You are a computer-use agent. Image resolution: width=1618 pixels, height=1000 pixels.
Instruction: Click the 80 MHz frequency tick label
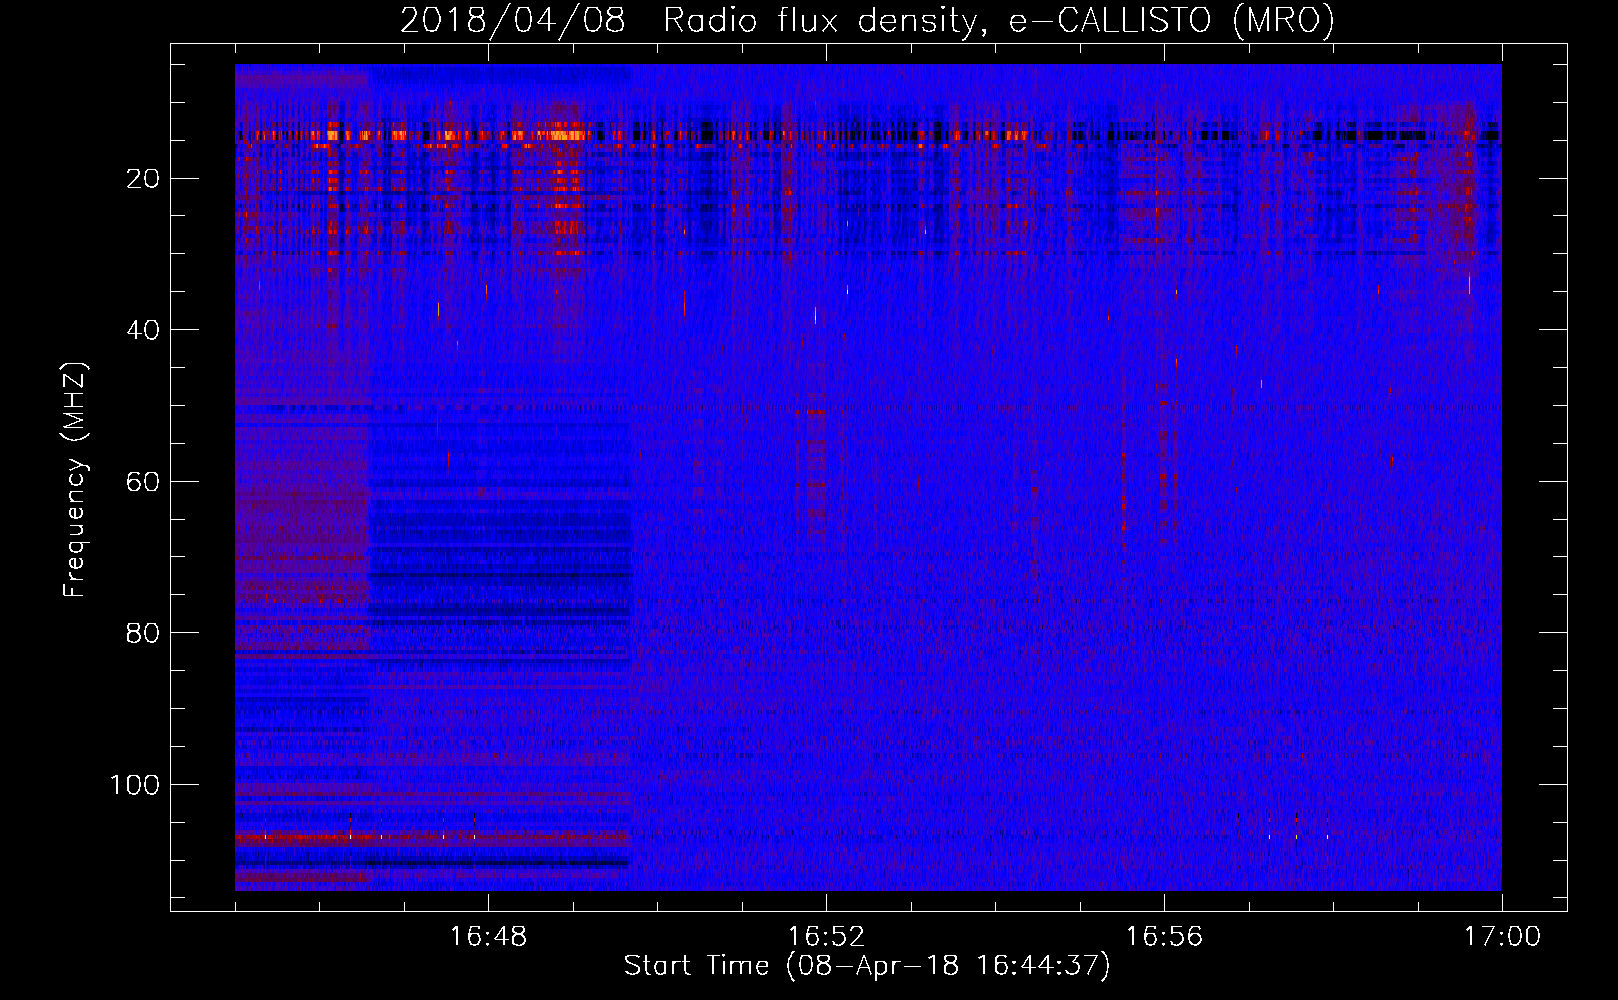(143, 633)
